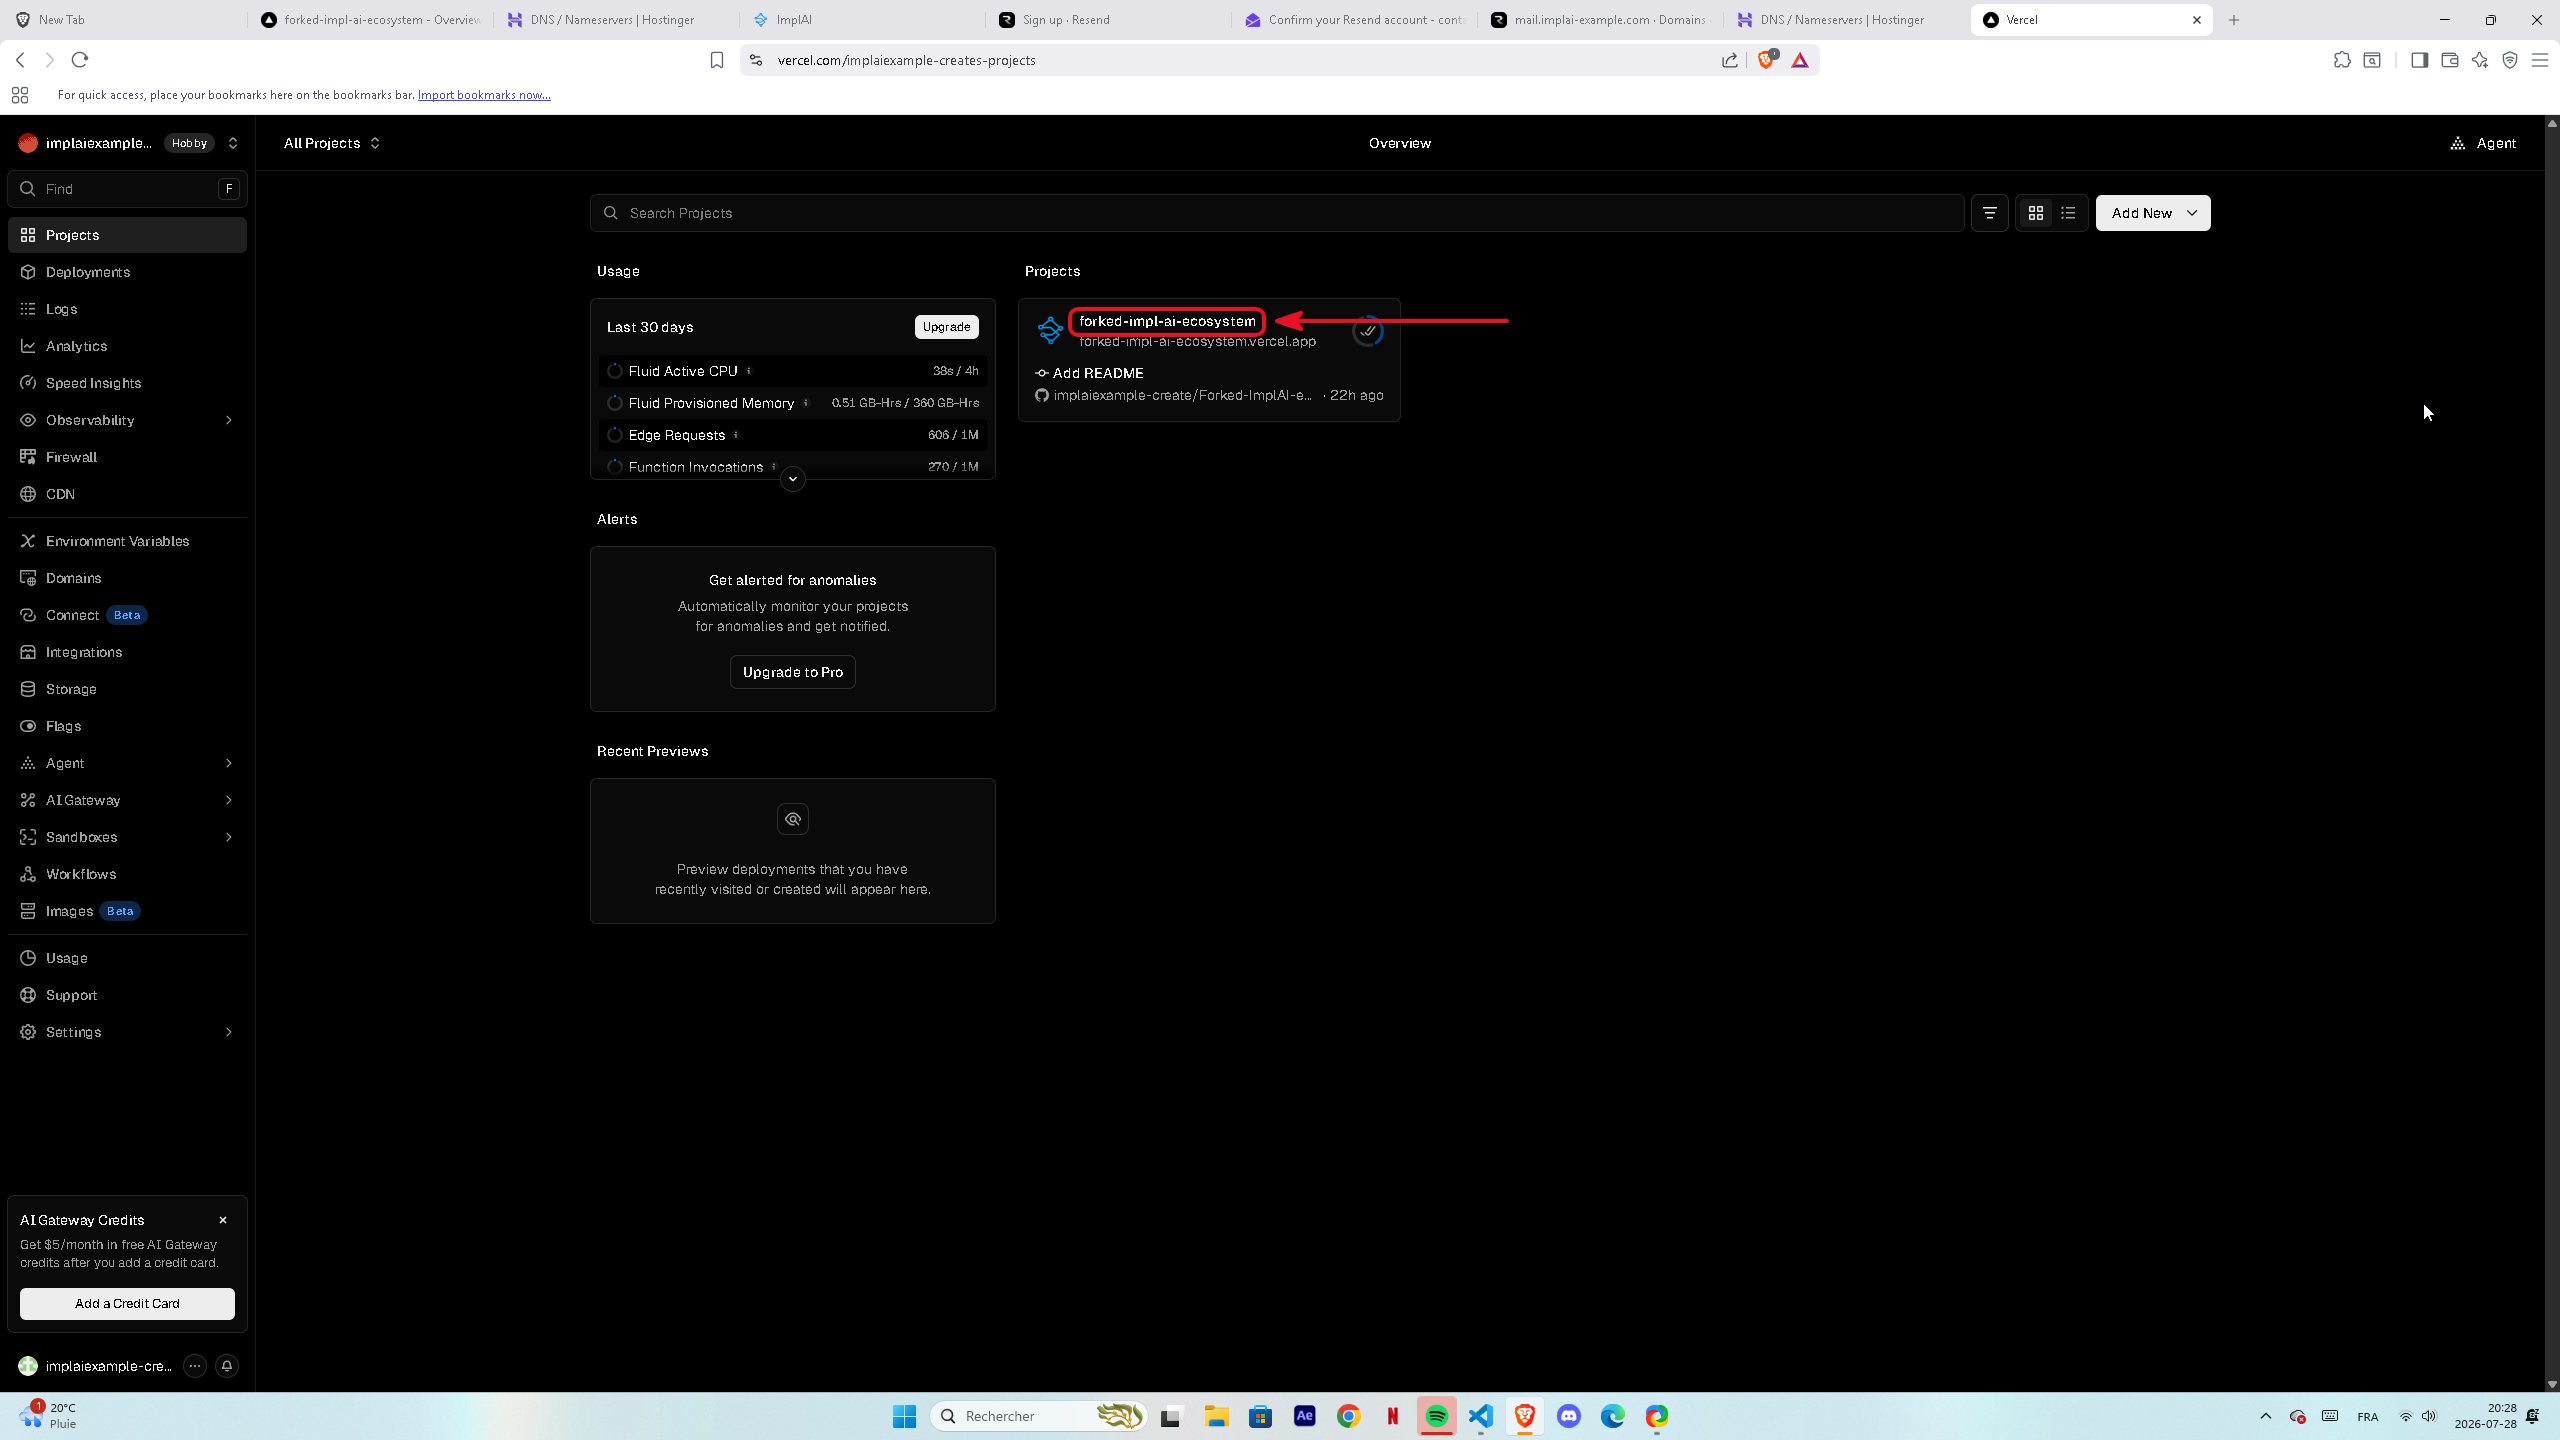Viewport: 2560px width, 1440px height.
Task: Dismiss the AI Gateway Credits card
Action: click(x=223, y=1220)
